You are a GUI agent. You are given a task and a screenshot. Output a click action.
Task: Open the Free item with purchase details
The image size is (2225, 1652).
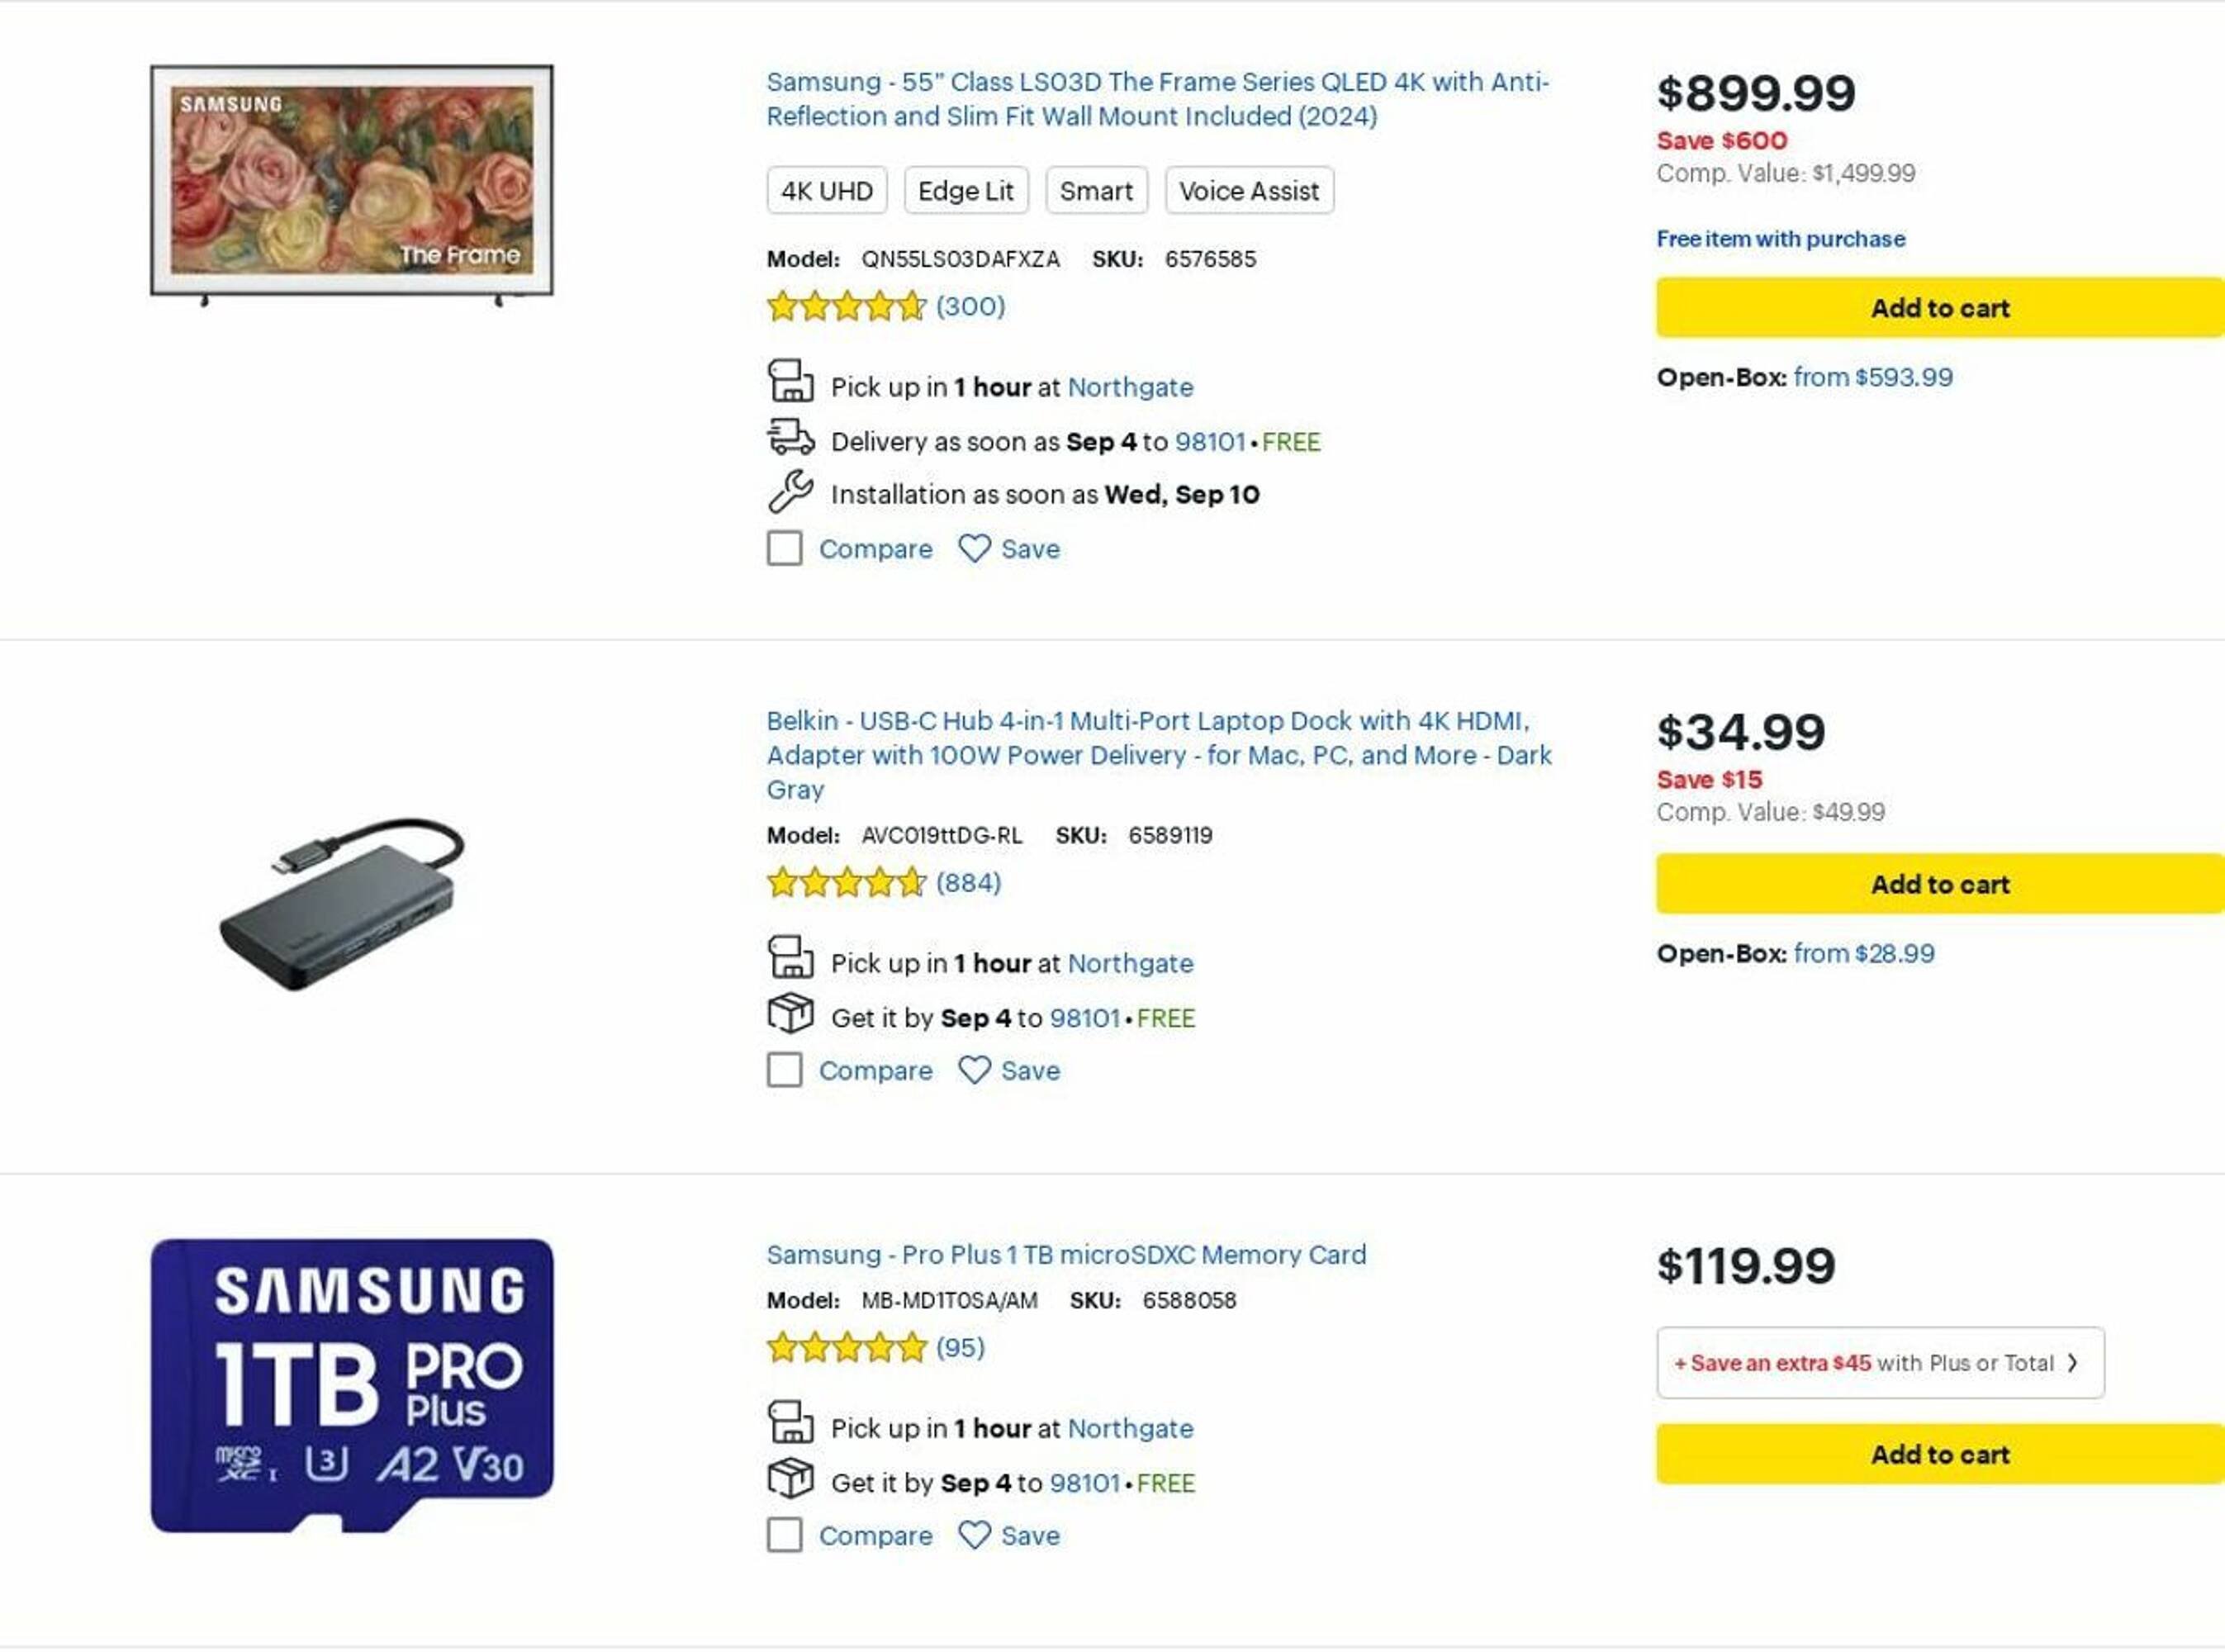1780,239
